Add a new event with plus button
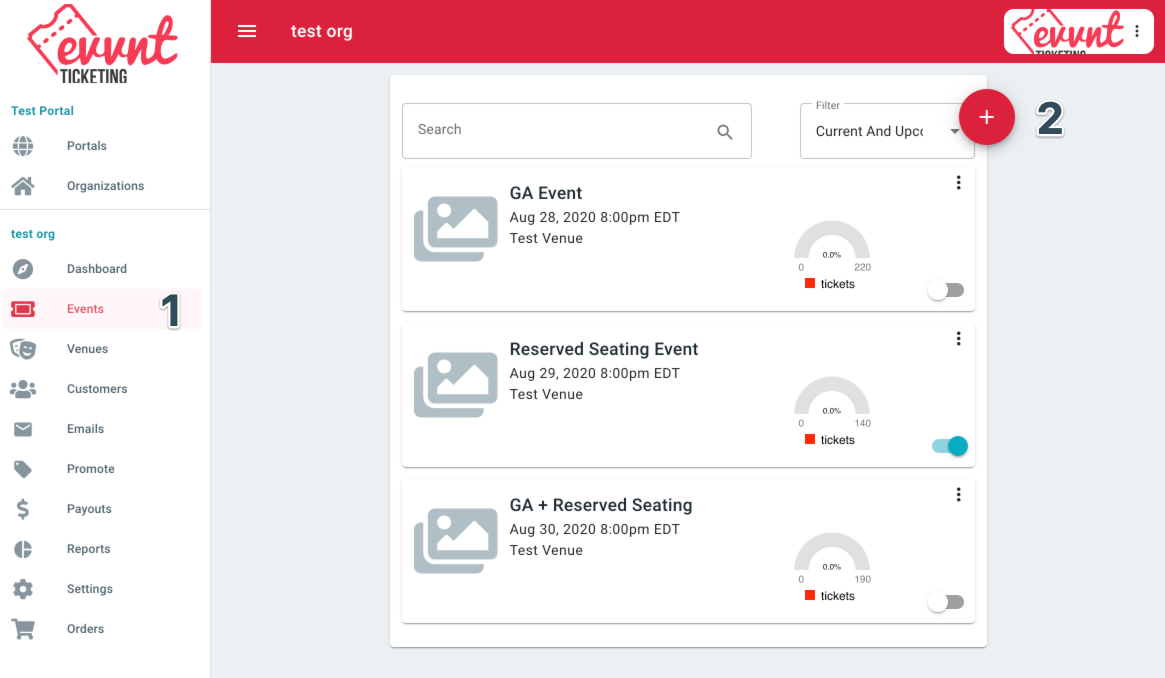This screenshot has width=1165, height=678. (x=987, y=117)
